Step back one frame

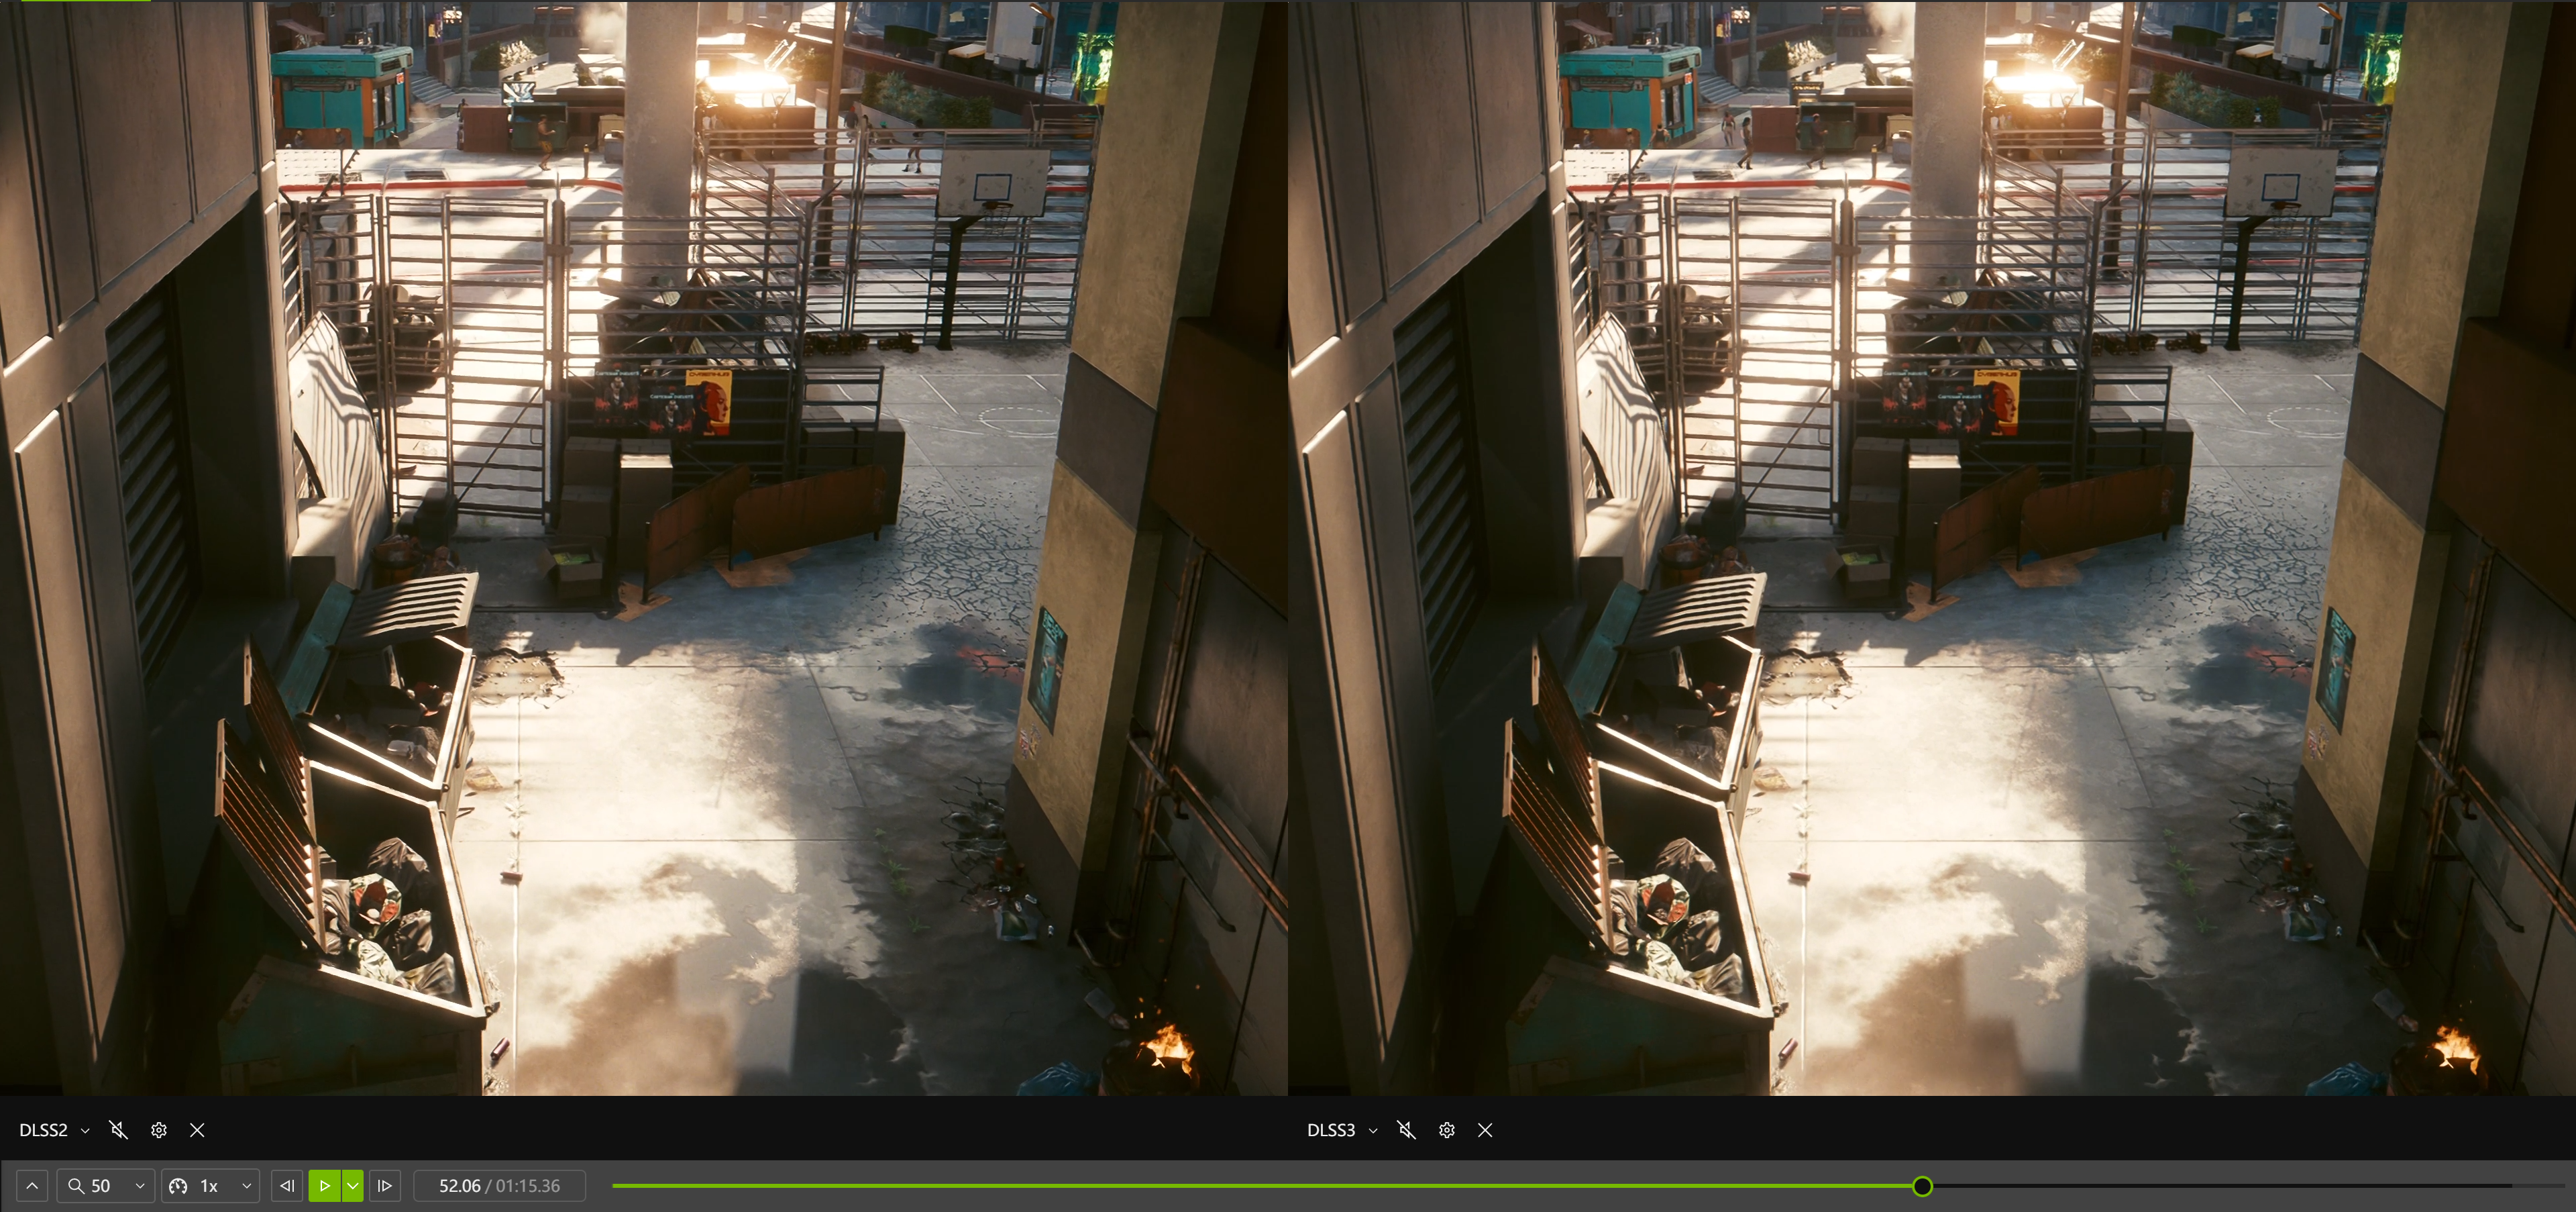click(287, 1186)
